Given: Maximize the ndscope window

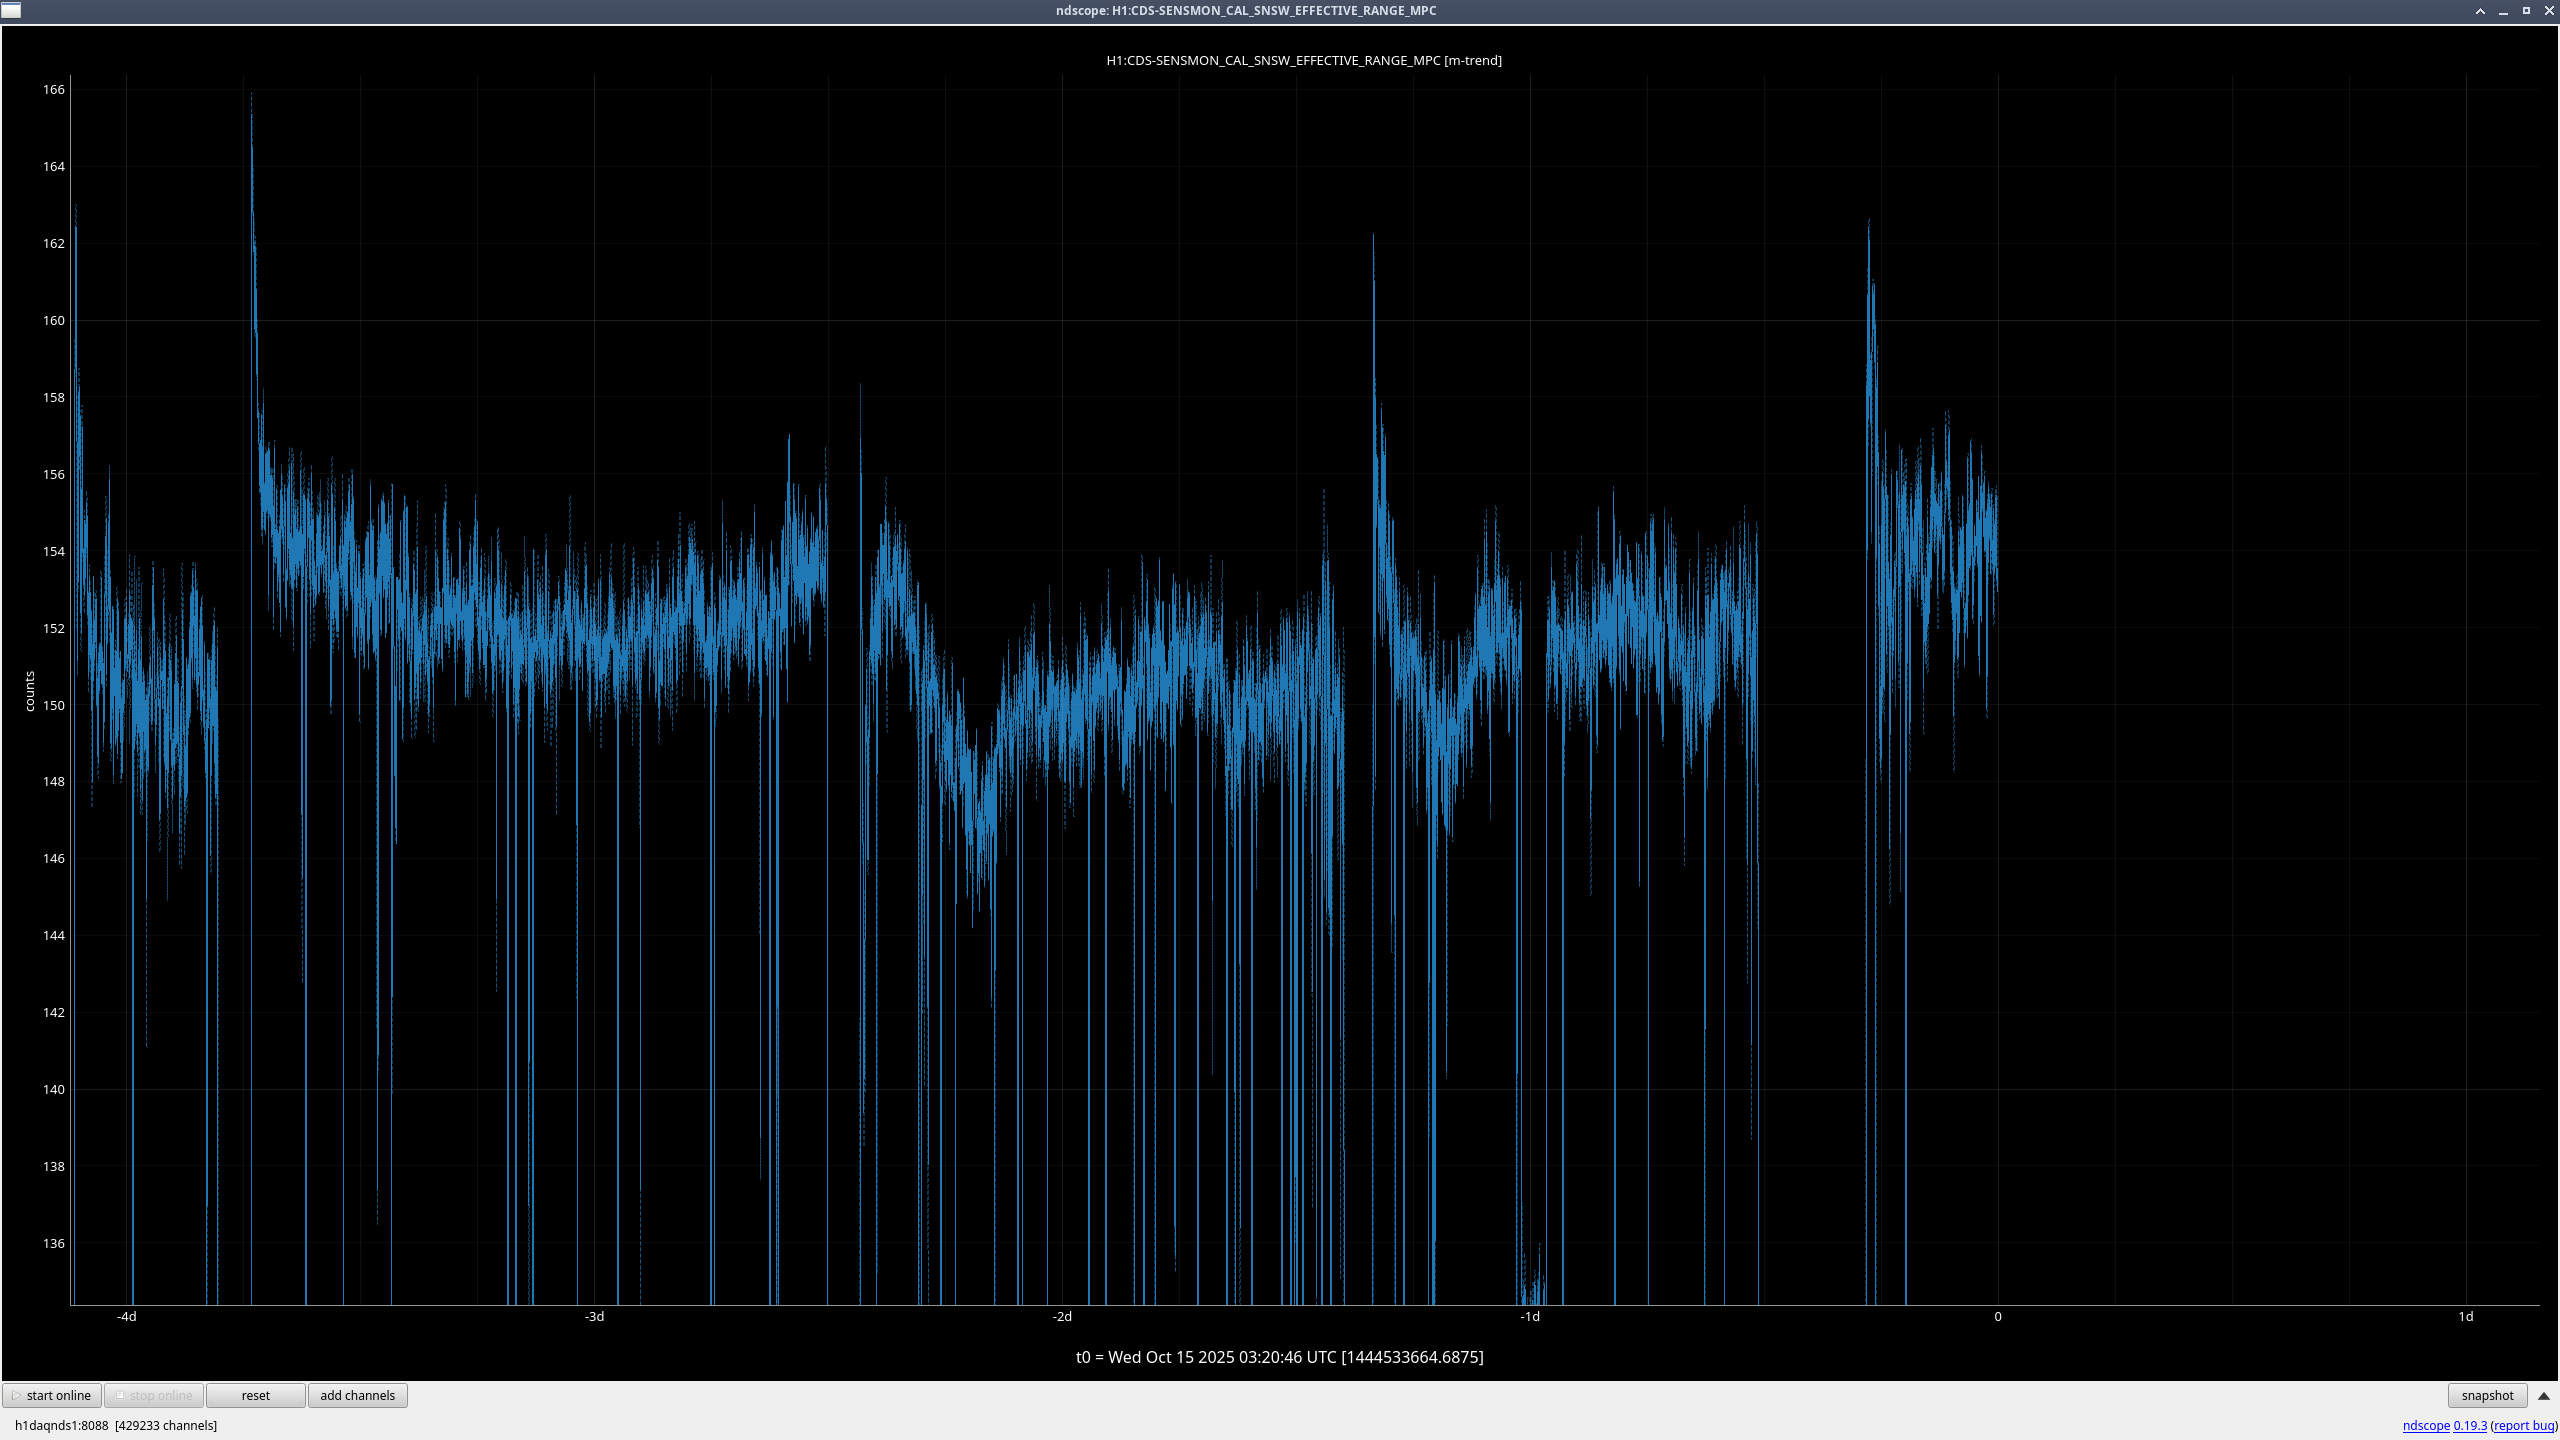Looking at the screenshot, I should (2526, 11).
